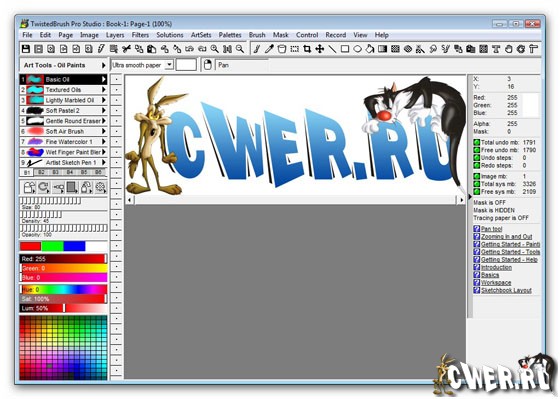Select the Color Picker eyedropper tool
The width and height of the screenshot is (560, 399).
[x=269, y=49]
